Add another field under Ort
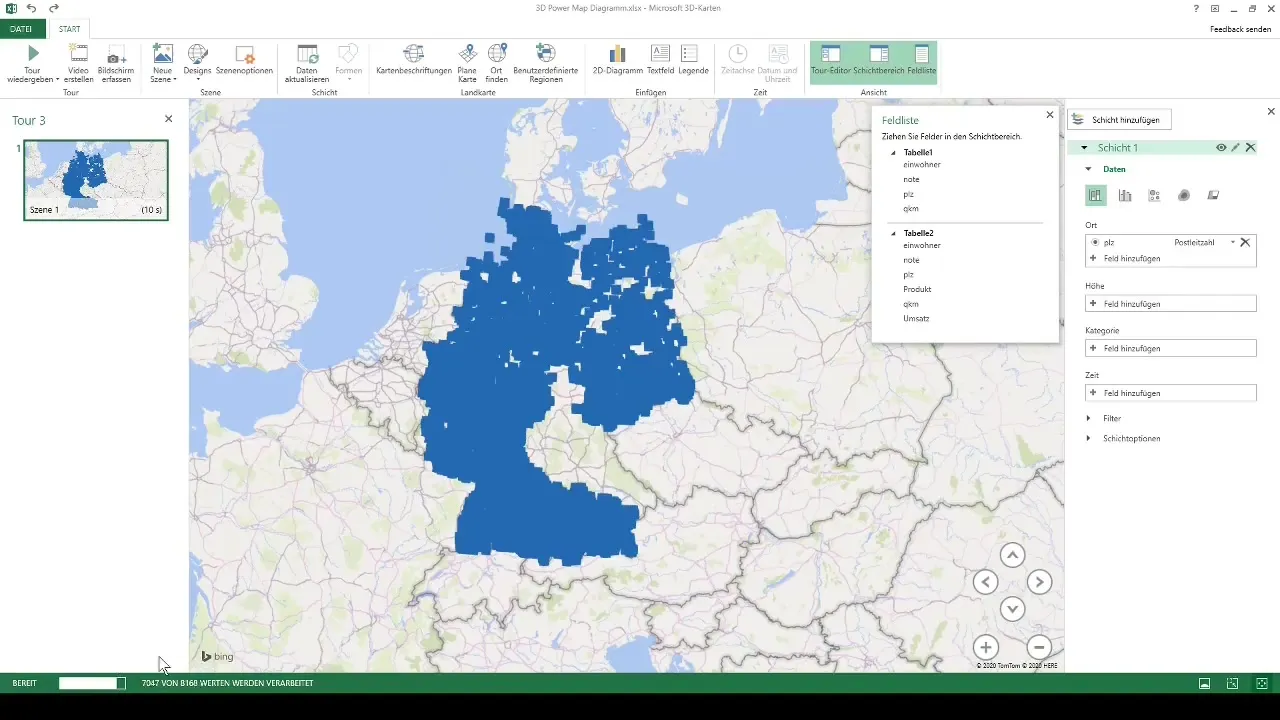This screenshot has width=1280, height=720. coord(1170,258)
